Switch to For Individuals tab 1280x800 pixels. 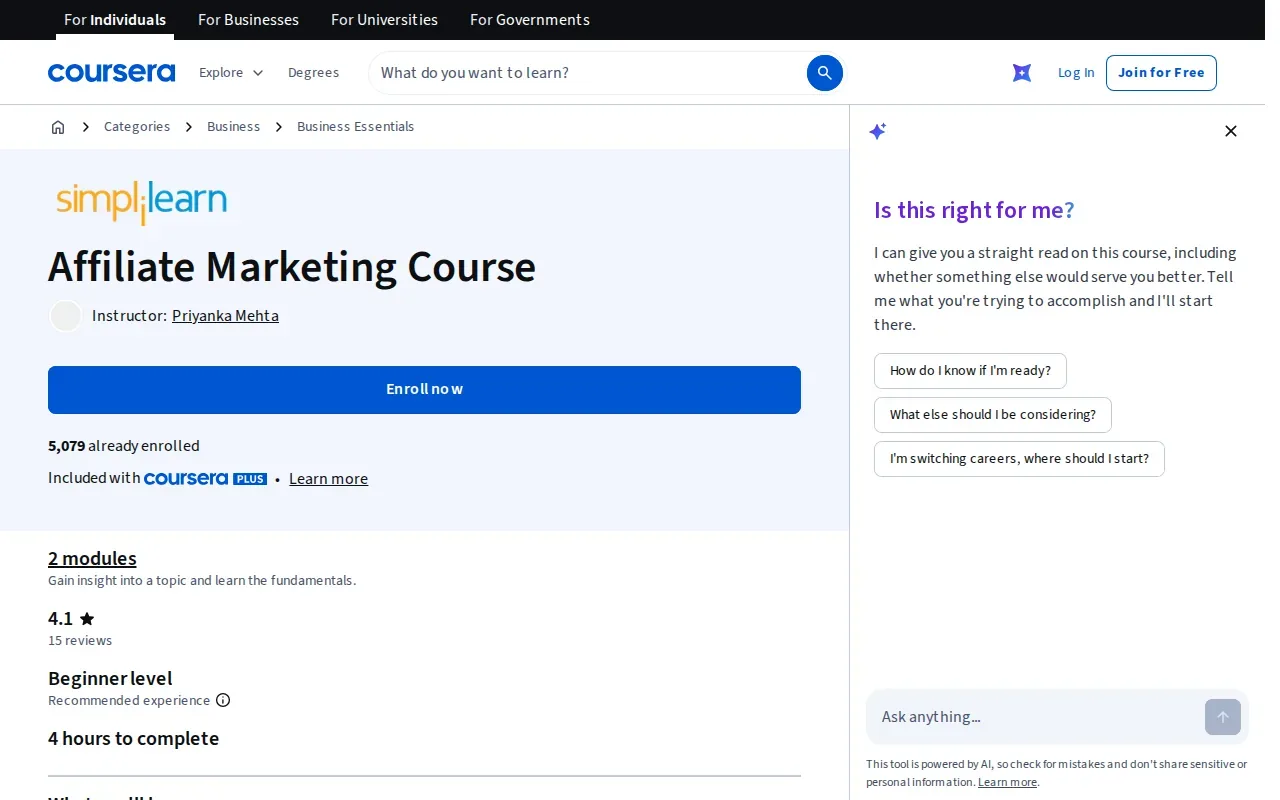pos(115,20)
